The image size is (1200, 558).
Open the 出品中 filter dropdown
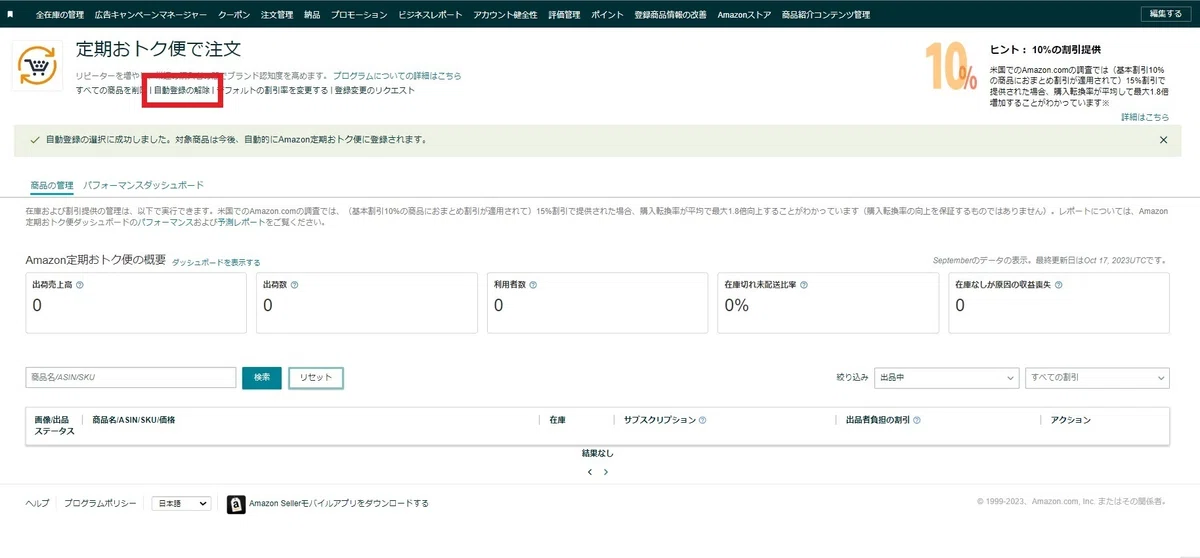click(x=946, y=377)
